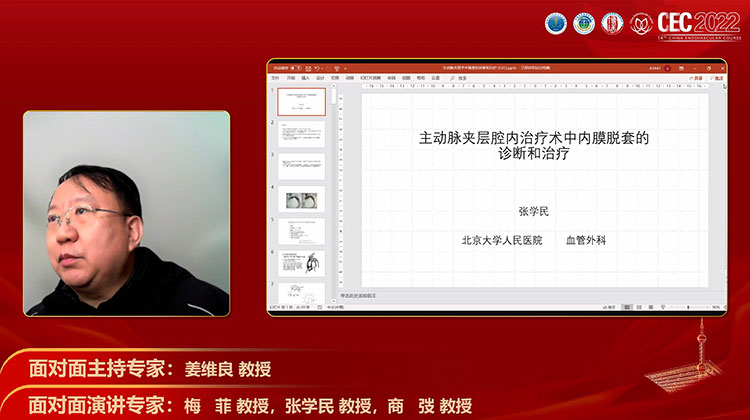Click the 批注 (Comments) button
The height and width of the screenshot is (420, 750).
pos(716,78)
